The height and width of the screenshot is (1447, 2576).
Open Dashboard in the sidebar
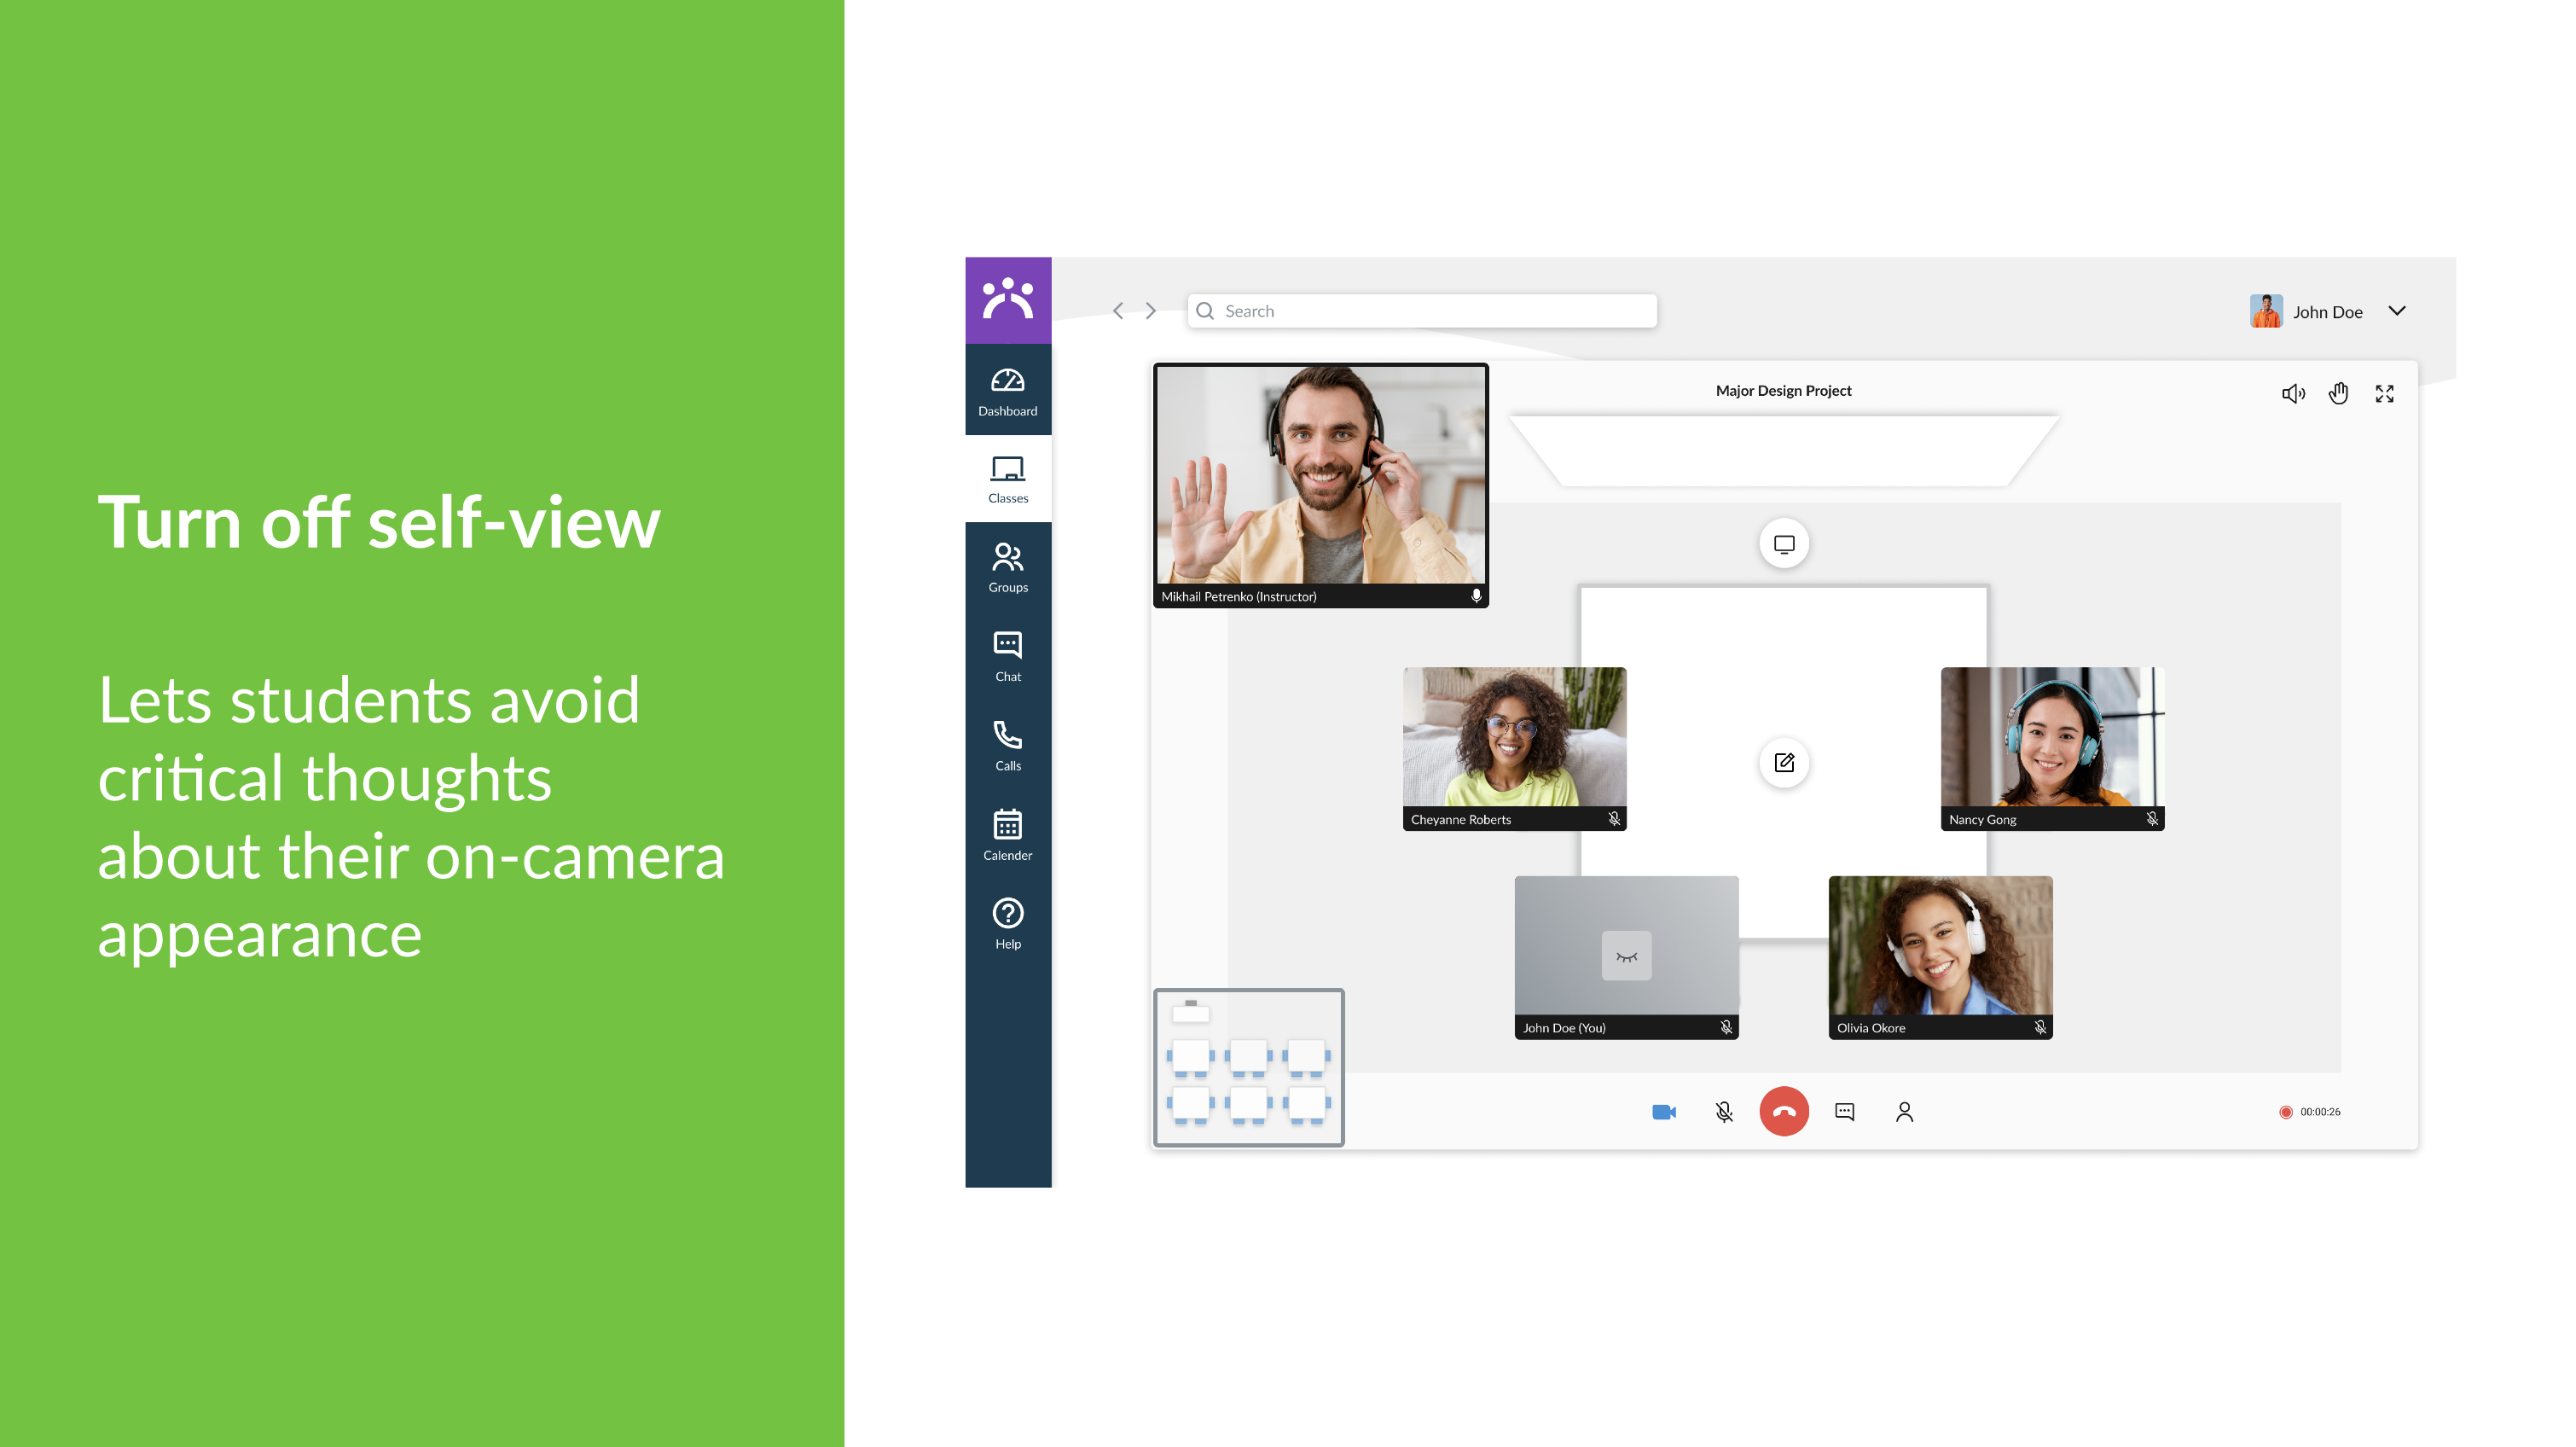click(x=1007, y=391)
